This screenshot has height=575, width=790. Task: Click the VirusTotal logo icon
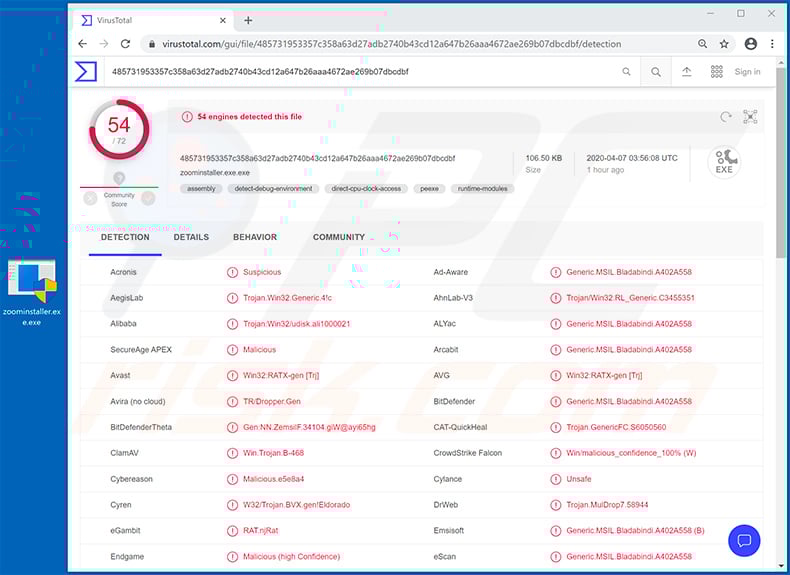point(86,72)
